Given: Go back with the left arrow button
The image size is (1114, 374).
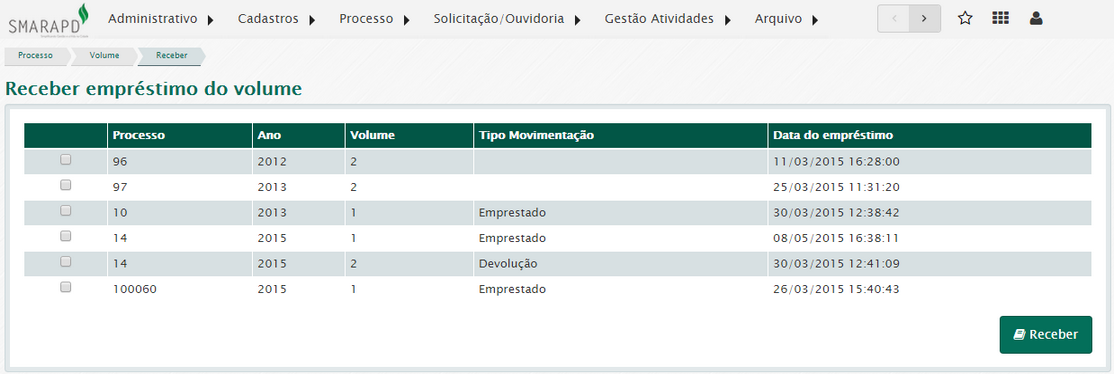Looking at the screenshot, I should [894, 18].
